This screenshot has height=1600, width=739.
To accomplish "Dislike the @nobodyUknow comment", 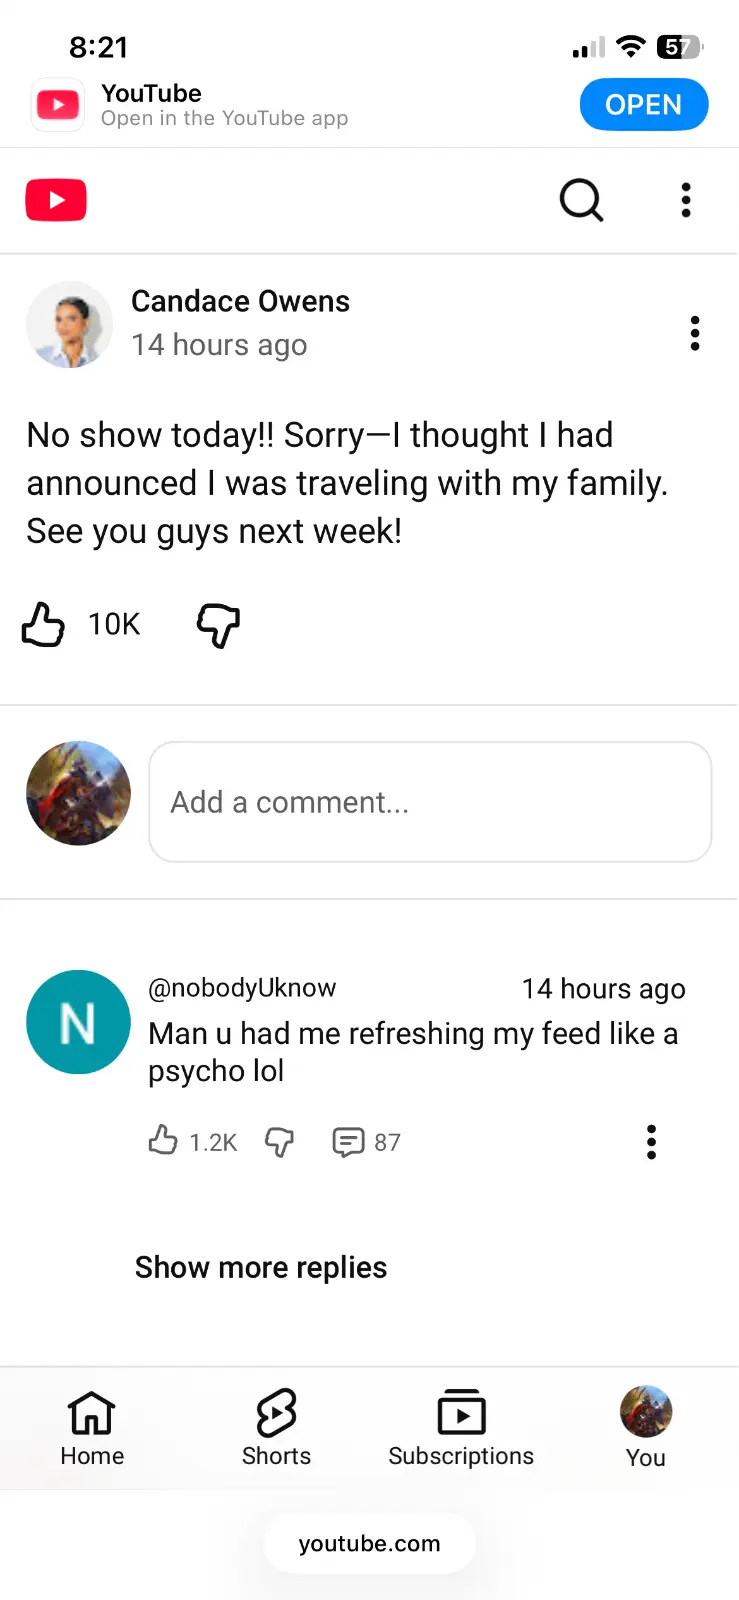I will (279, 1141).
